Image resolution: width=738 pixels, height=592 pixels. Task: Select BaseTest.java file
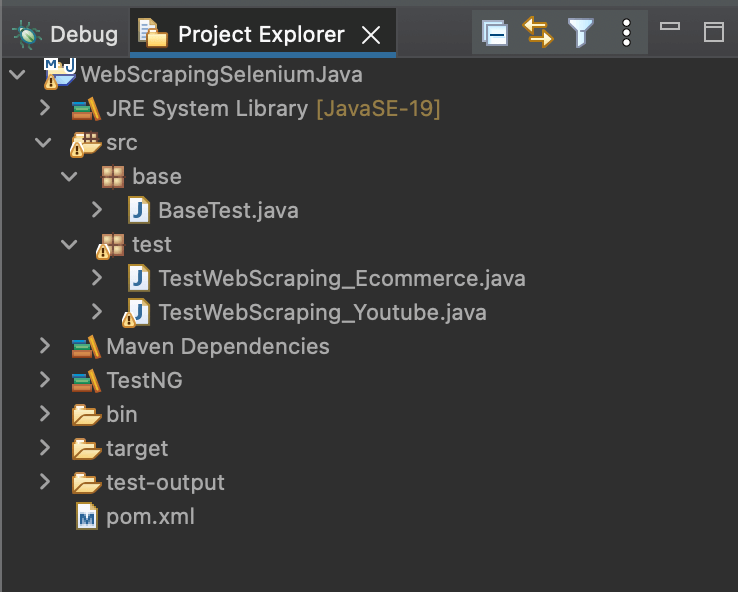[228, 210]
